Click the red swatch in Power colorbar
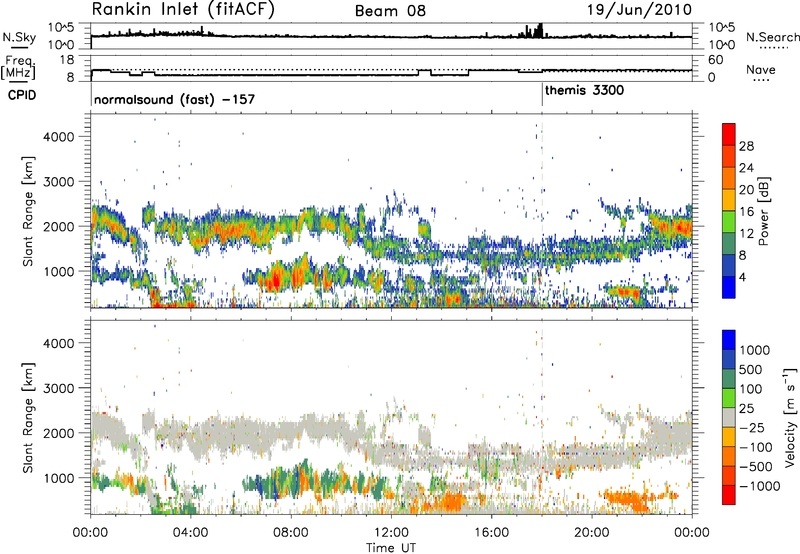This screenshot has width=800, height=554. pyautogui.click(x=729, y=134)
